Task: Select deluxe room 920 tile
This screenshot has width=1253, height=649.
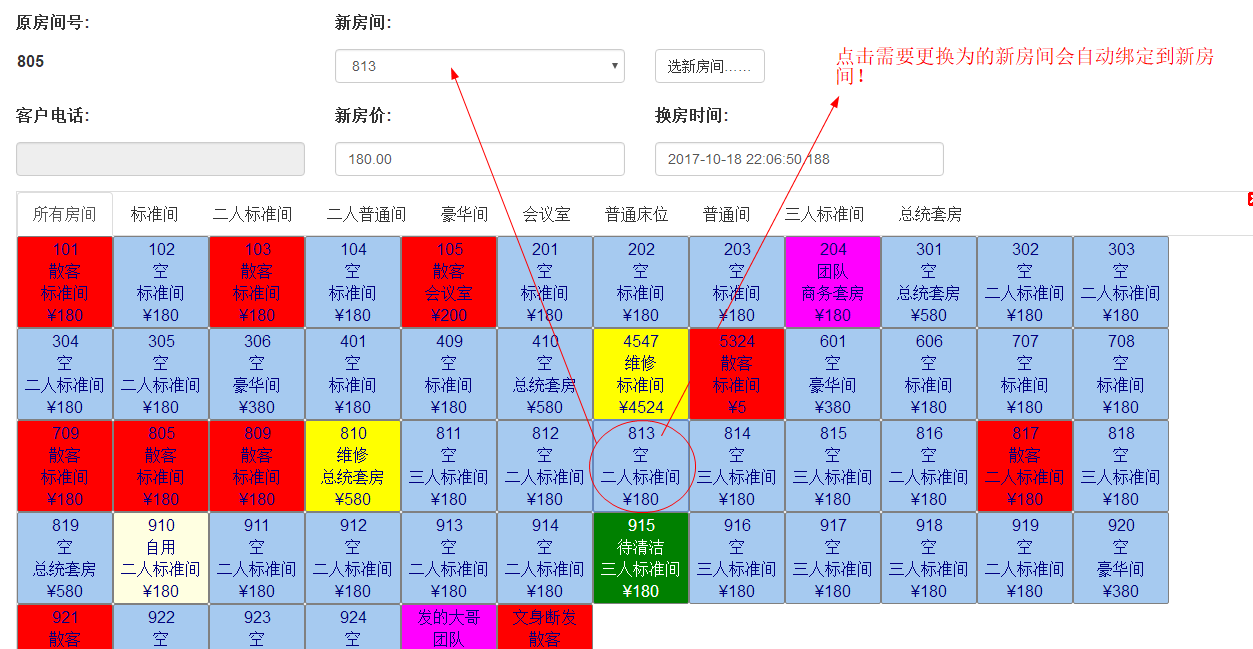Action: click(x=1121, y=558)
